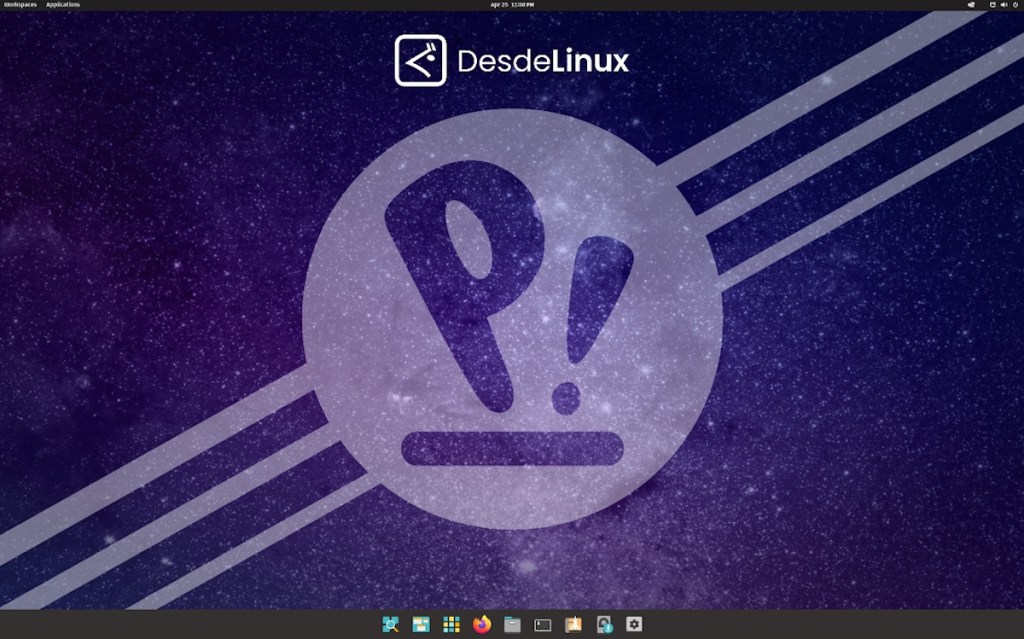Toggle do-not-disturb via the notifications icon
Image resolution: width=1024 pixels, height=639 pixels.
992,5
